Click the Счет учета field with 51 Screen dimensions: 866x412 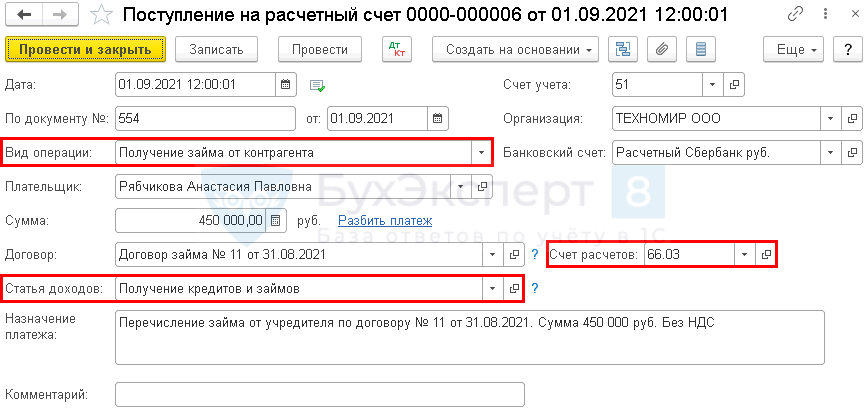657,85
